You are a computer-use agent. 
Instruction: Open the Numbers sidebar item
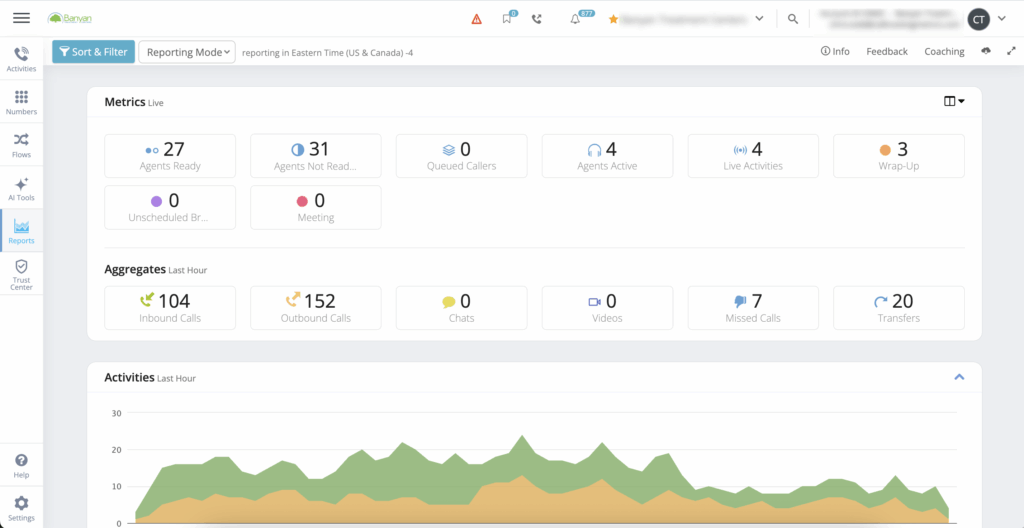point(21,102)
